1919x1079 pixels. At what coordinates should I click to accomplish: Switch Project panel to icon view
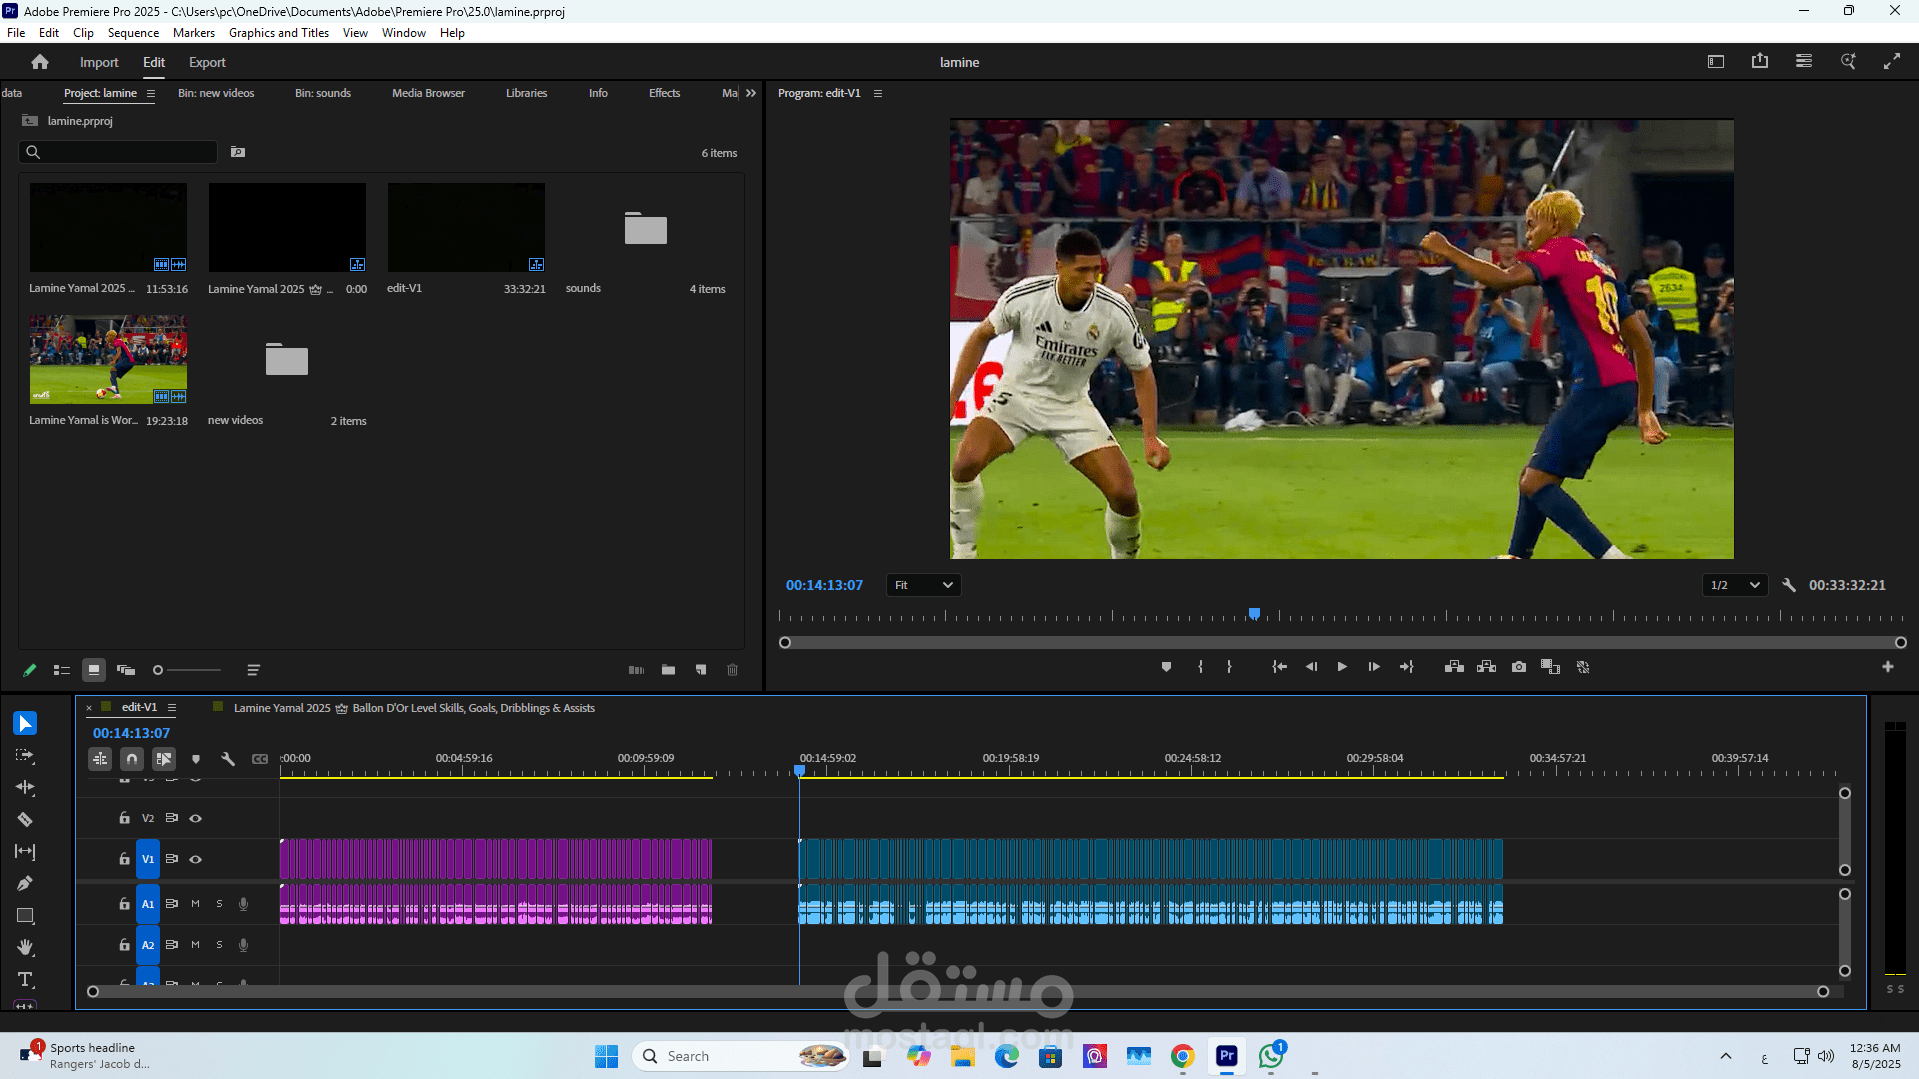[x=94, y=670]
